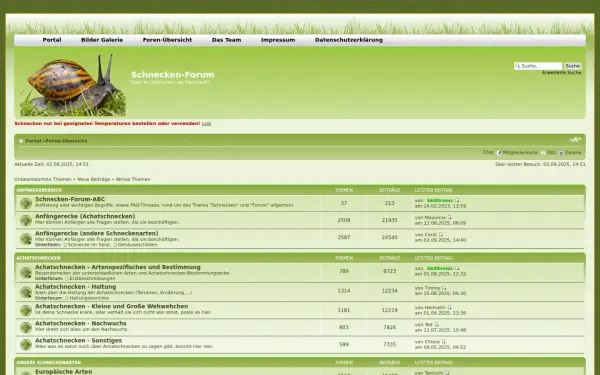Click the Foren-Übersicht breadcrumb link
Screen dimensions: 600x375
66,141
